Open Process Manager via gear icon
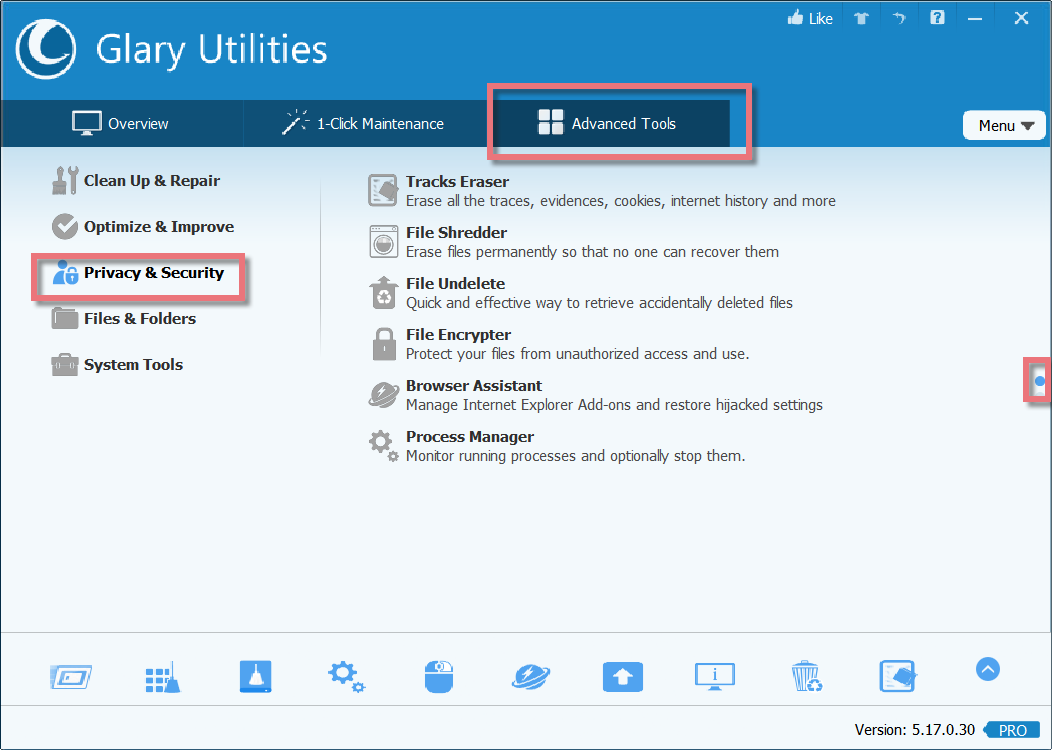 point(383,445)
